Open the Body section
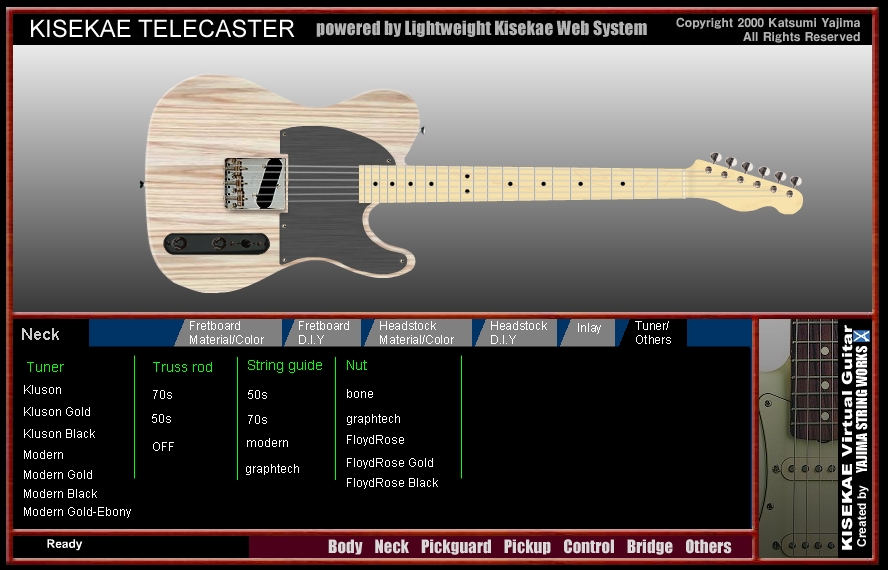 pyautogui.click(x=345, y=547)
